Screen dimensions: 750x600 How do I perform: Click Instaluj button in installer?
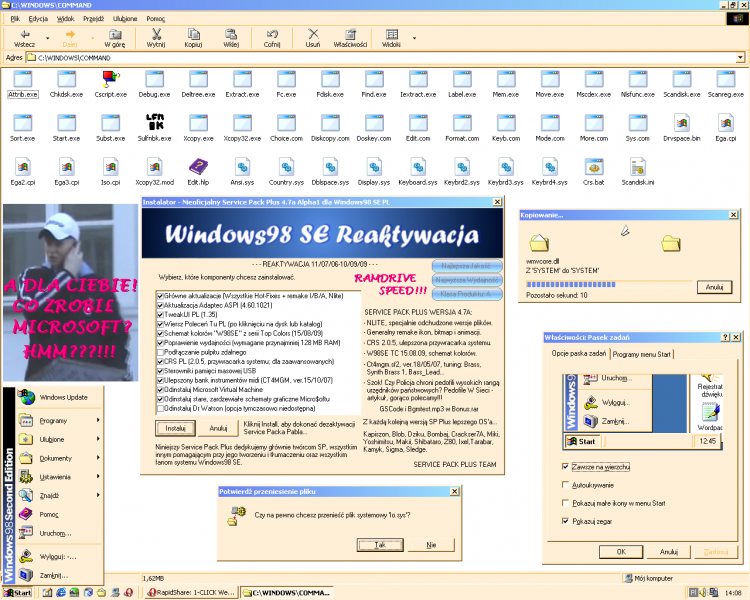tap(175, 428)
